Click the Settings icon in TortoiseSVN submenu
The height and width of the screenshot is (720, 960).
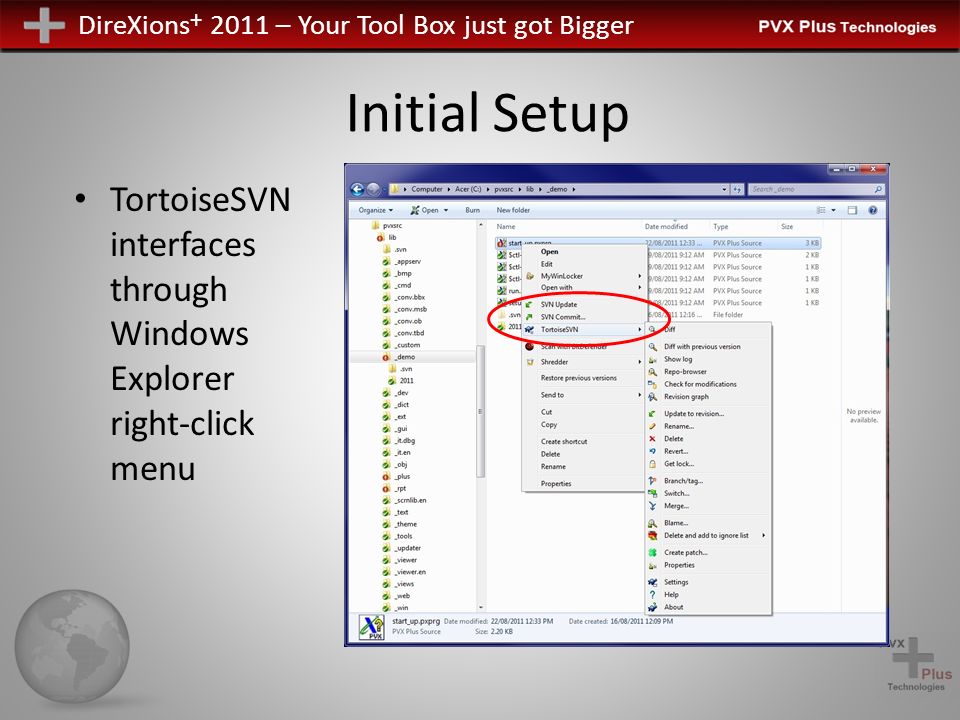click(x=653, y=582)
